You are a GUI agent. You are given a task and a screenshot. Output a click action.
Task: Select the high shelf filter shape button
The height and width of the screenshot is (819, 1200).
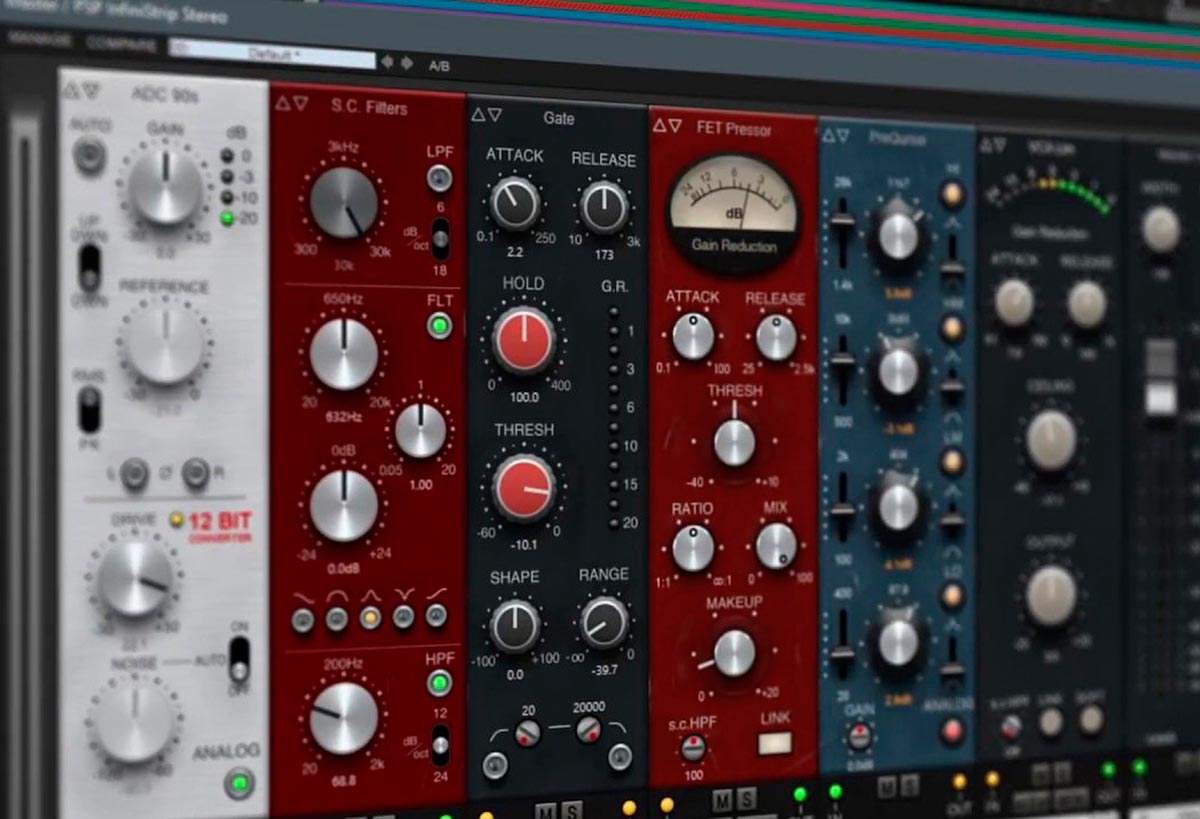click(x=436, y=615)
